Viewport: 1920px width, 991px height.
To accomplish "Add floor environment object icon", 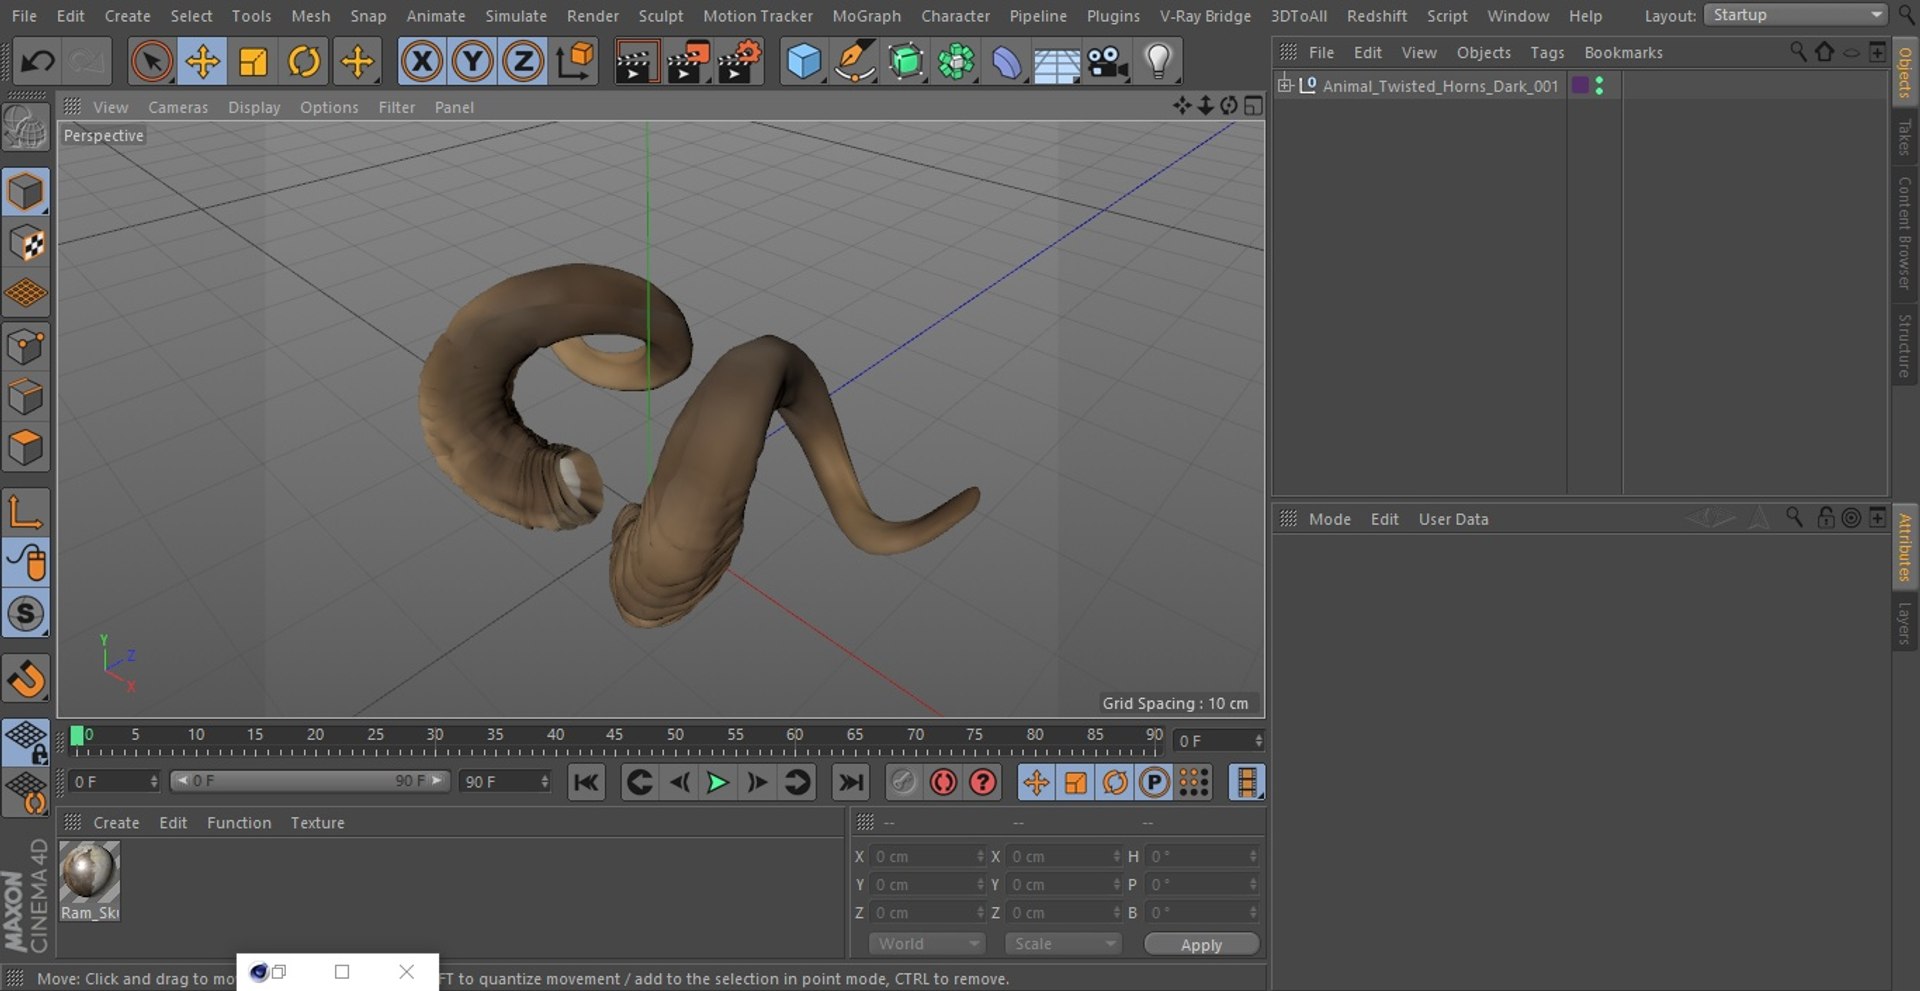I will coord(1056,62).
